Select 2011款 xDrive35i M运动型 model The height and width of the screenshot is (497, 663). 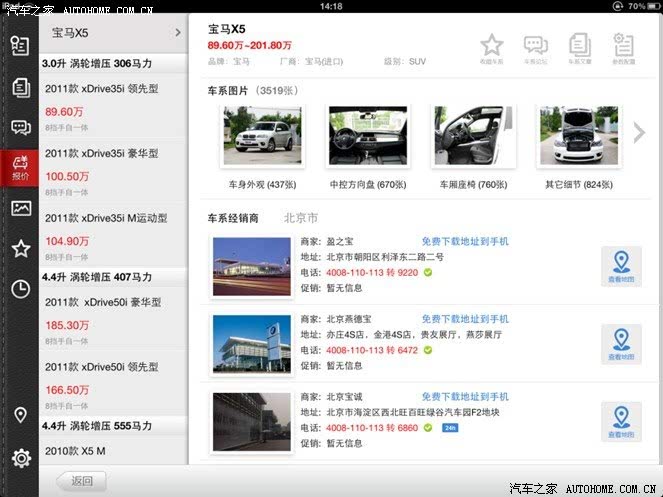[x=113, y=236]
